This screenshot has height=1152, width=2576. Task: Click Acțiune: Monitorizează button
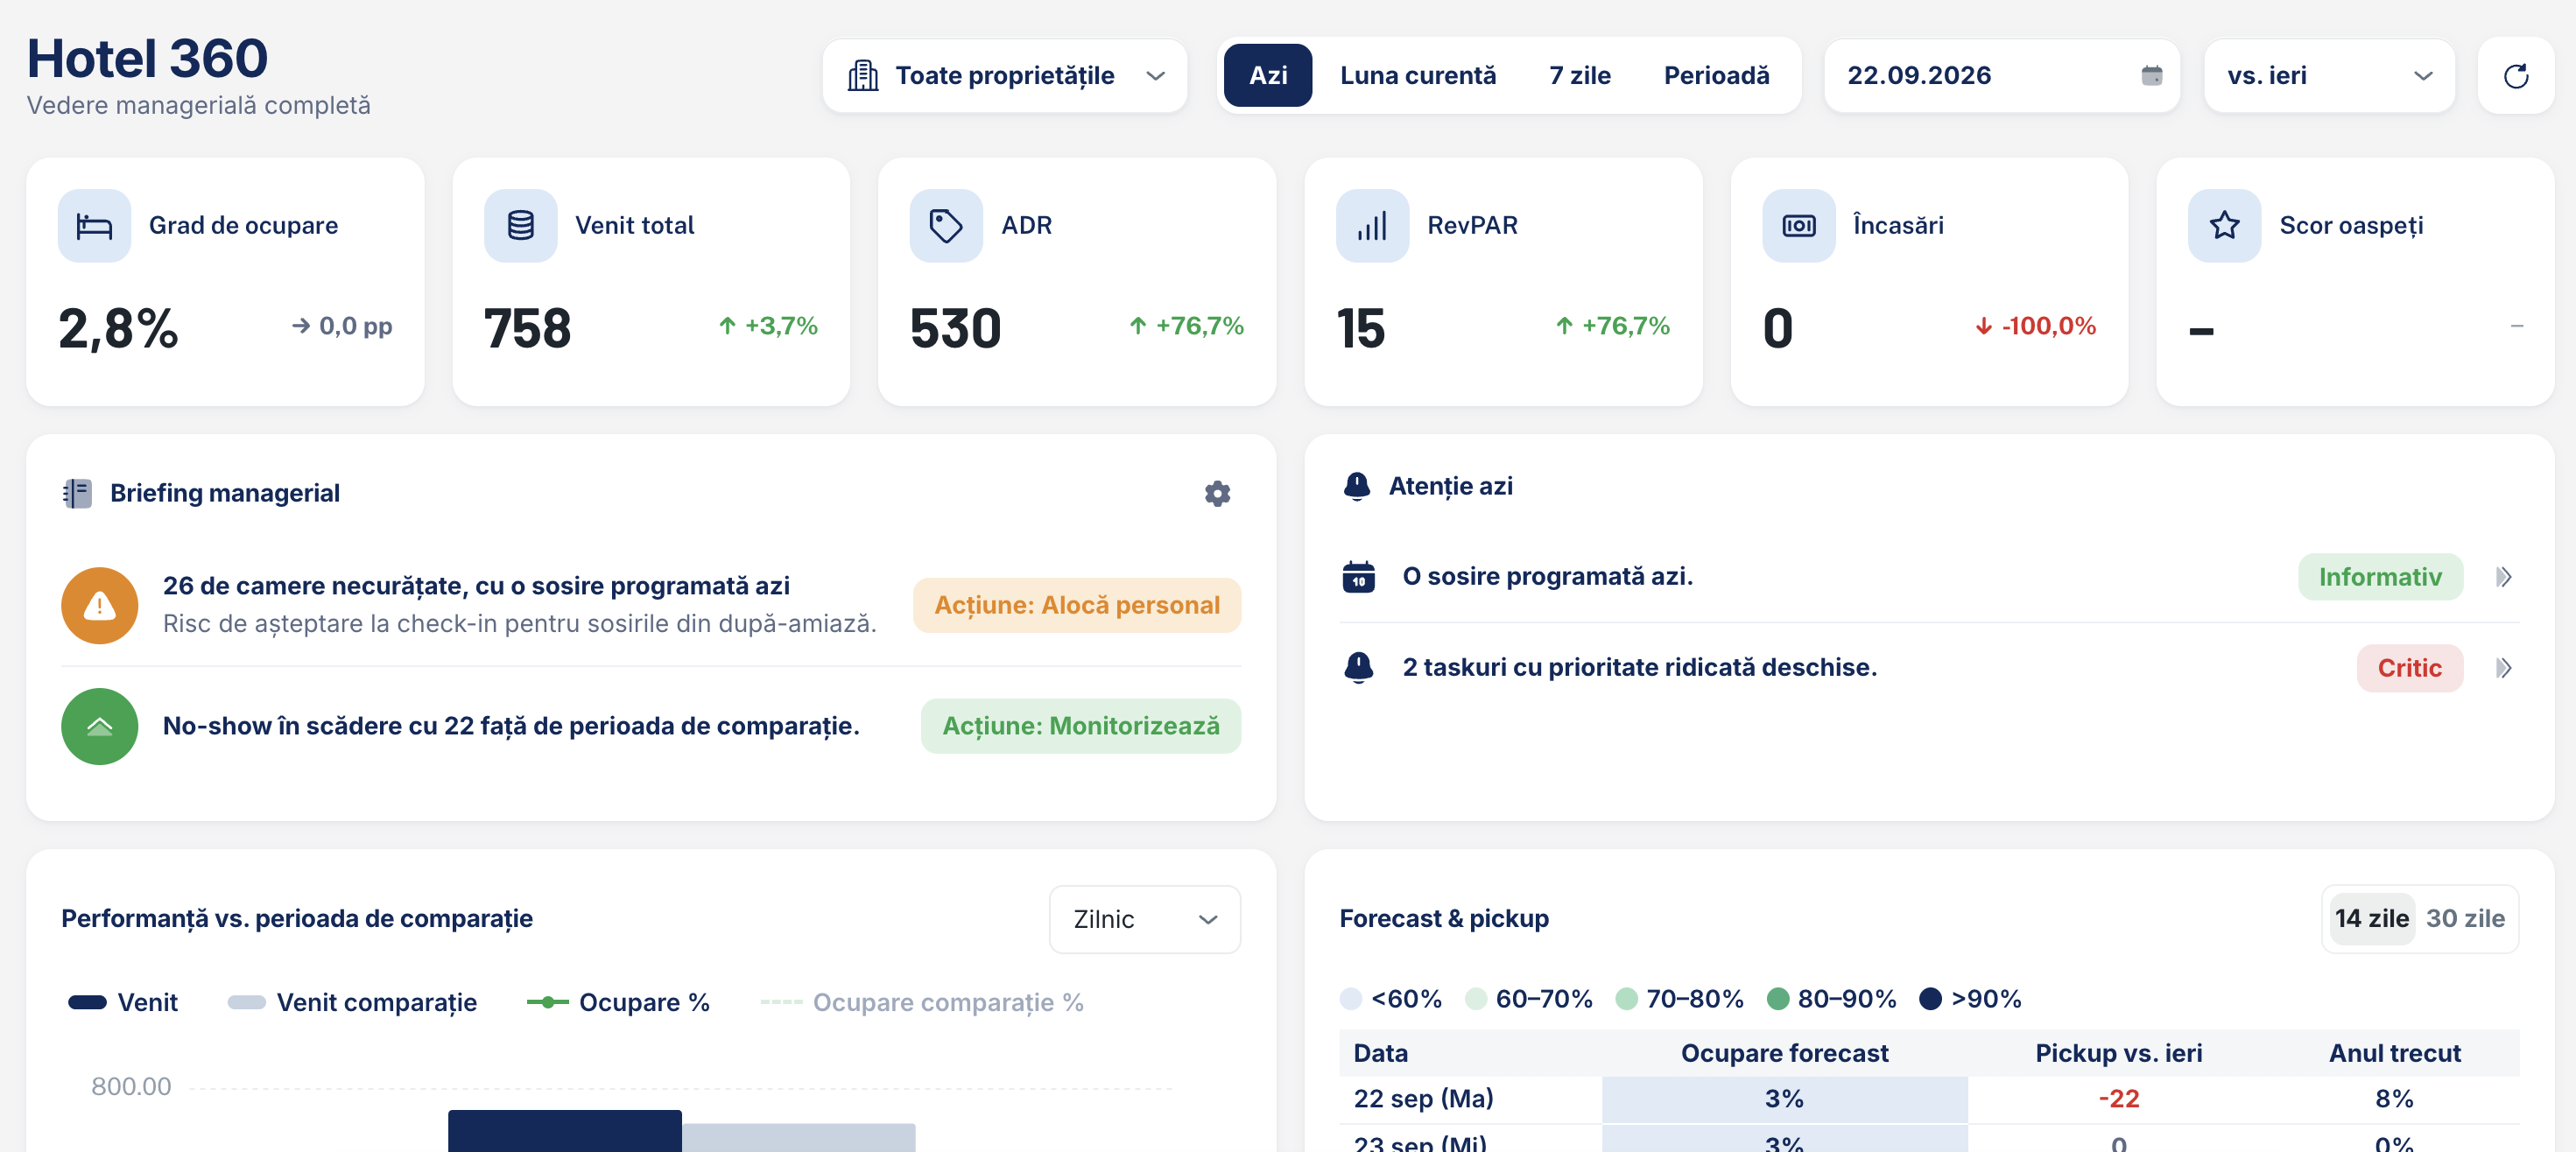point(1080,726)
